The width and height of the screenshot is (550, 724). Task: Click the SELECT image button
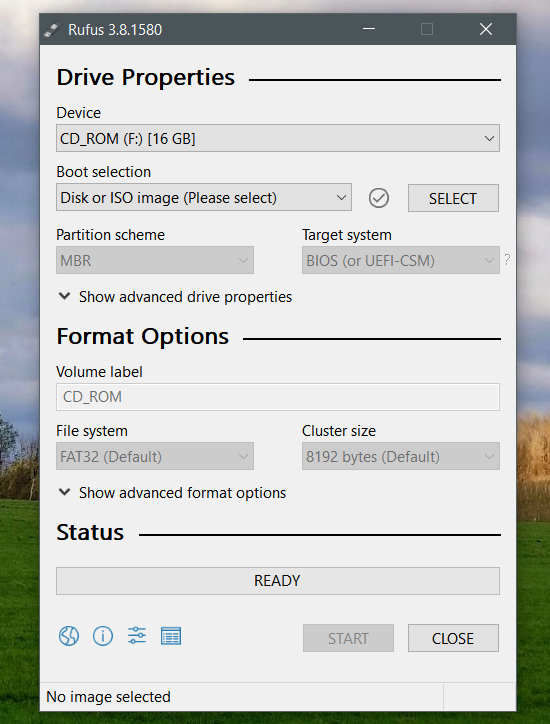coord(453,198)
